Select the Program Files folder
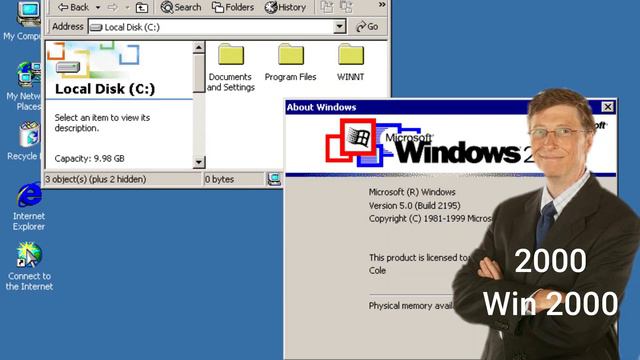640x360 pixels. [x=291, y=62]
